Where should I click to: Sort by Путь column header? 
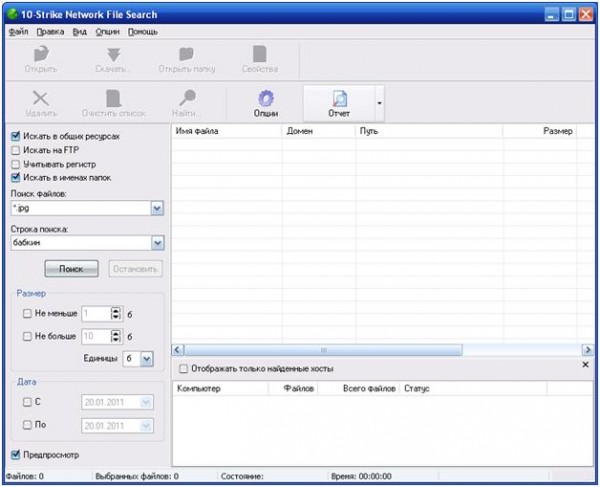[x=429, y=131]
